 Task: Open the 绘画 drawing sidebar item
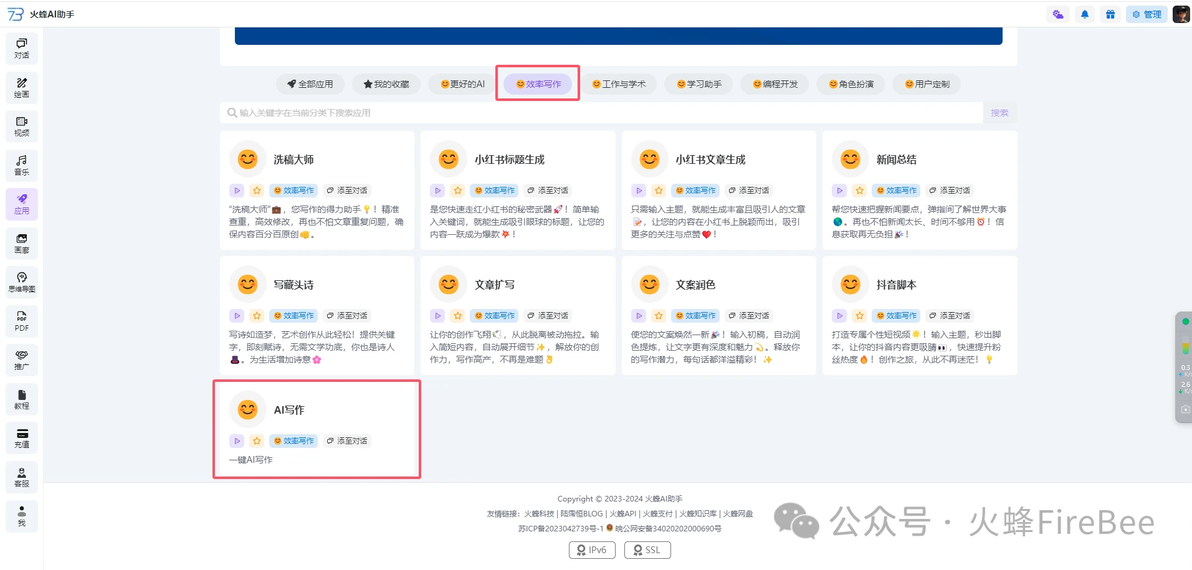[21, 87]
